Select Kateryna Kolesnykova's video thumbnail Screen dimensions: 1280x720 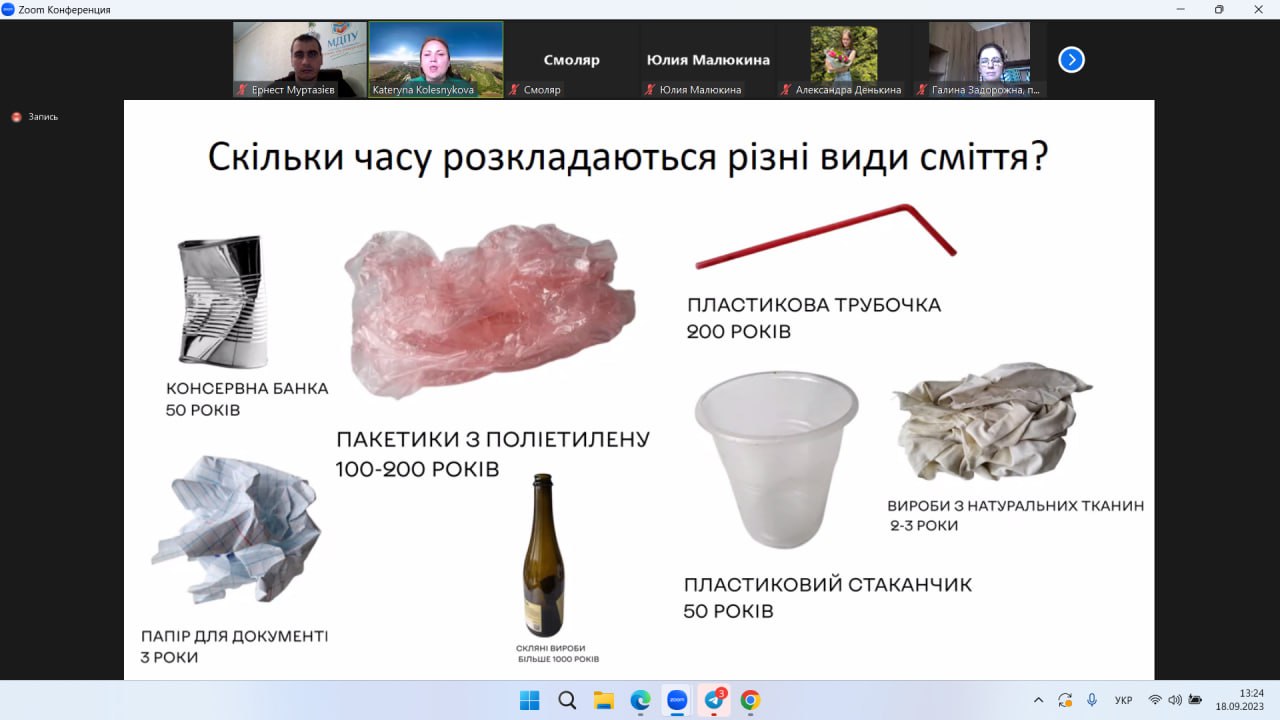(x=436, y=59)
